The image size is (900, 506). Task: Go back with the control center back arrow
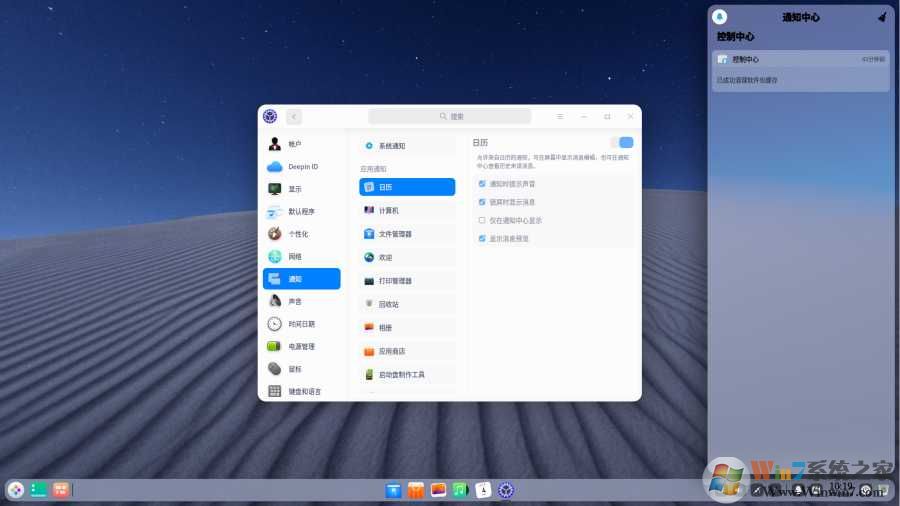294,116
